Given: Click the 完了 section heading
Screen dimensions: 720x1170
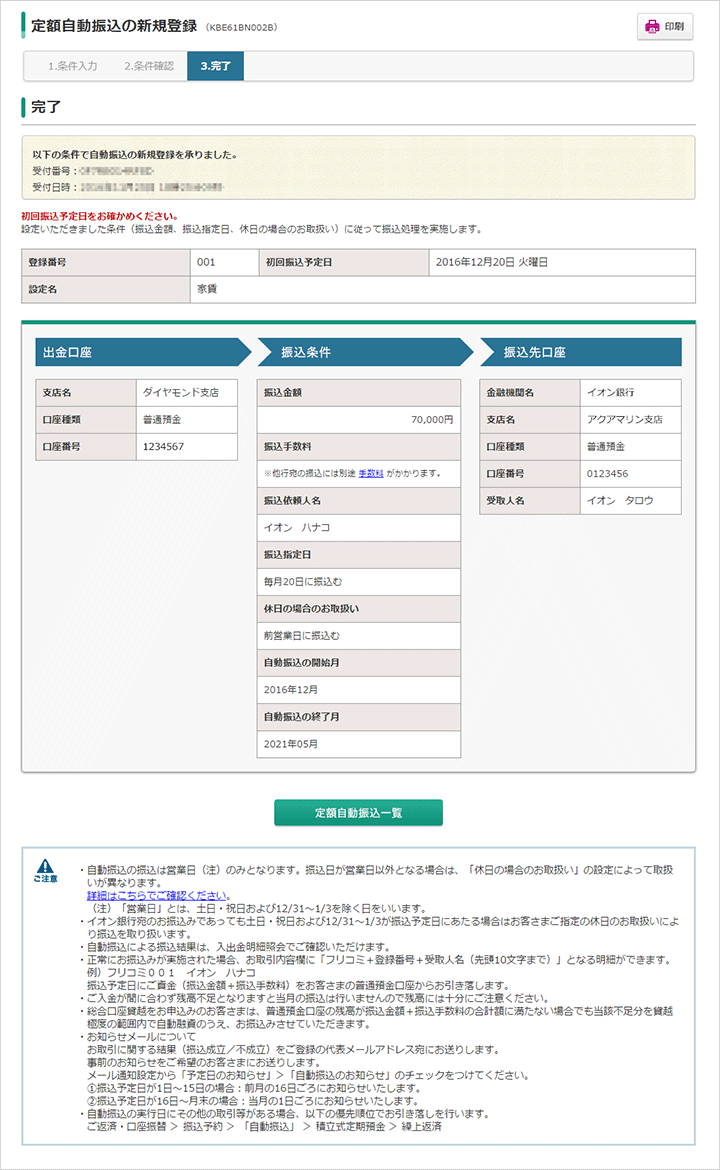Looking at the screenshot, I should click(x=46, y=107).
